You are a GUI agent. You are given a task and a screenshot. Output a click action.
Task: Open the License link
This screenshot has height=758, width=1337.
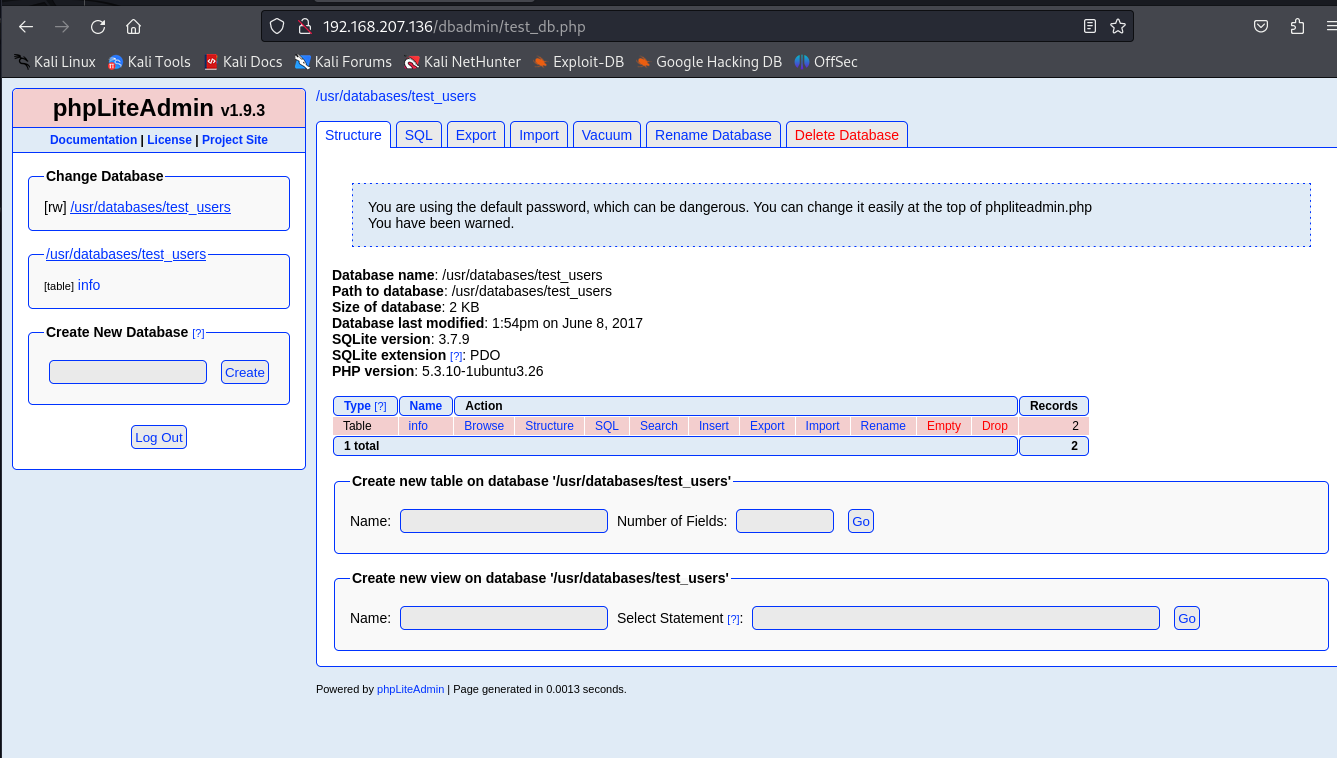pyautogui.click(x=169, y=140)
